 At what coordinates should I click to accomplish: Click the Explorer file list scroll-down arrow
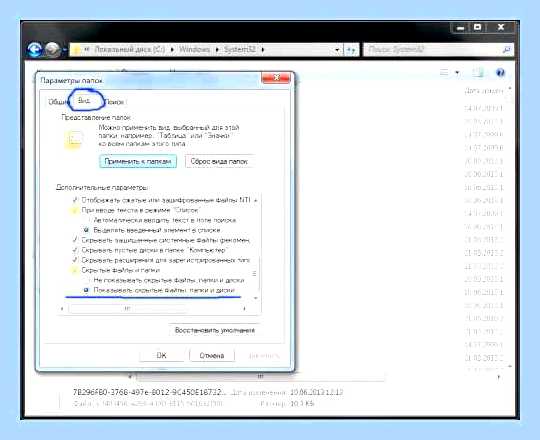tap(510, 366)
